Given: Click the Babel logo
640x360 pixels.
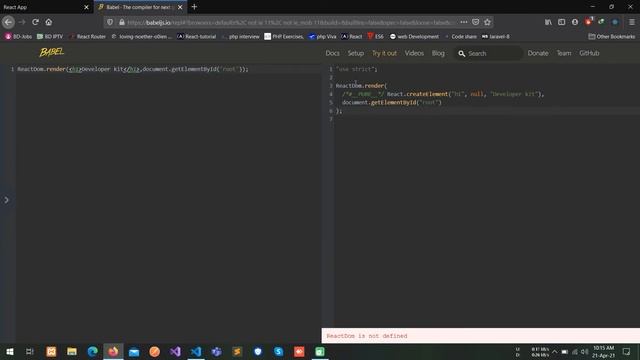Looking at the screenshot, I should tap(51, 52).
